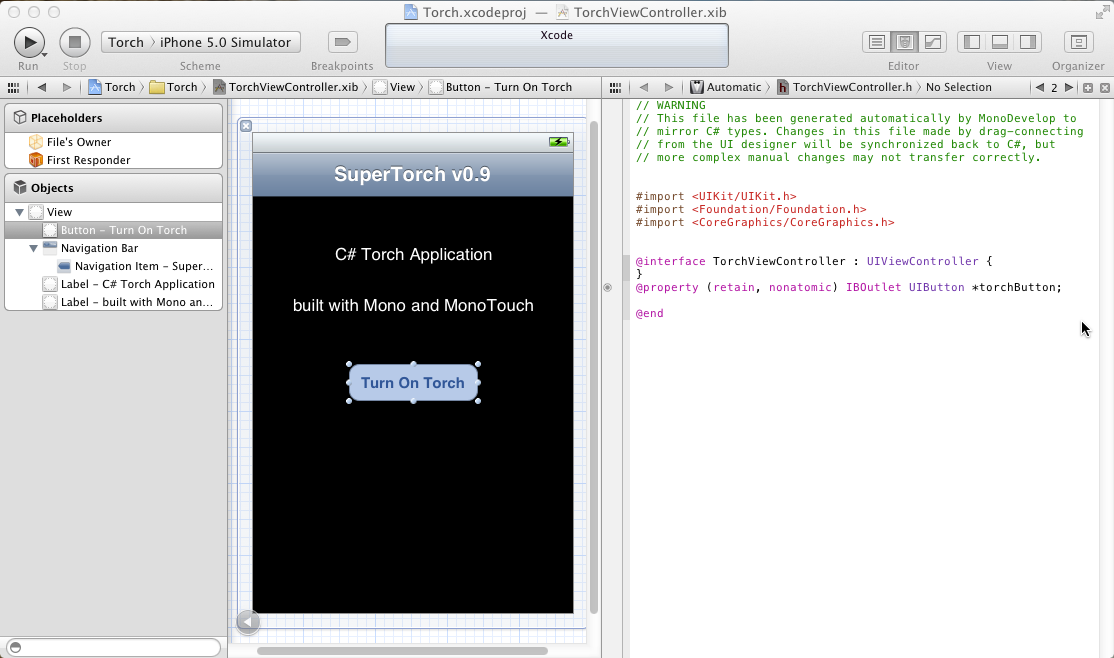This screenshot has height=658, width=1114.
Task: Hide the Navigator pane
Action: click(x=971, y=42)
